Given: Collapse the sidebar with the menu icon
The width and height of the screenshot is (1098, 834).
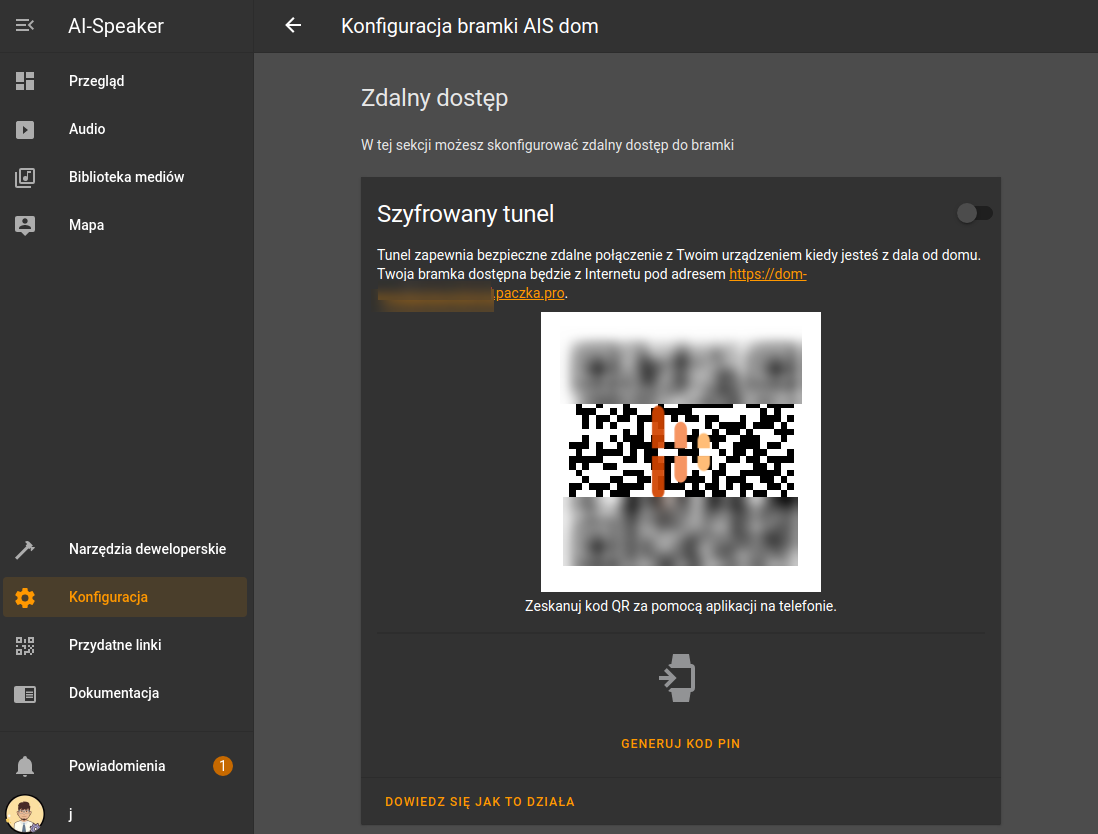Looking at the screenshot, I should point(25,26).
